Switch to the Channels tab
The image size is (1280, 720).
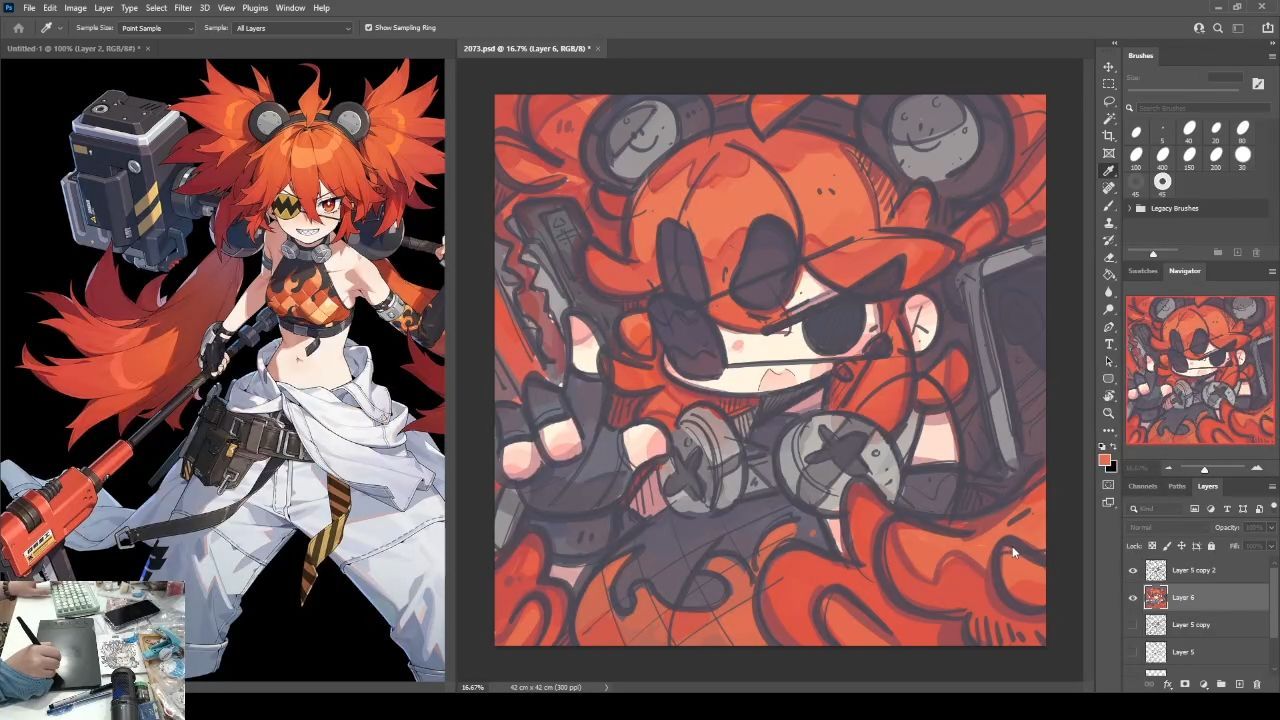click(1142, 486)
